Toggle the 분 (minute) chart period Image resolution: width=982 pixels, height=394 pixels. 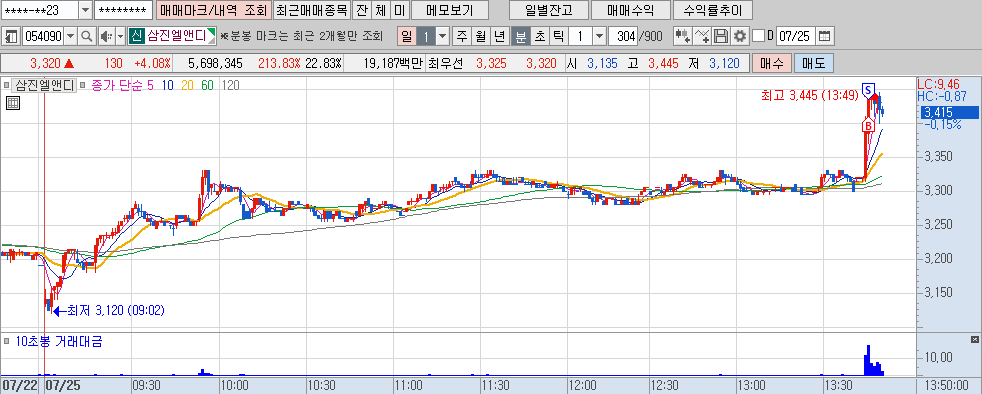521,36
